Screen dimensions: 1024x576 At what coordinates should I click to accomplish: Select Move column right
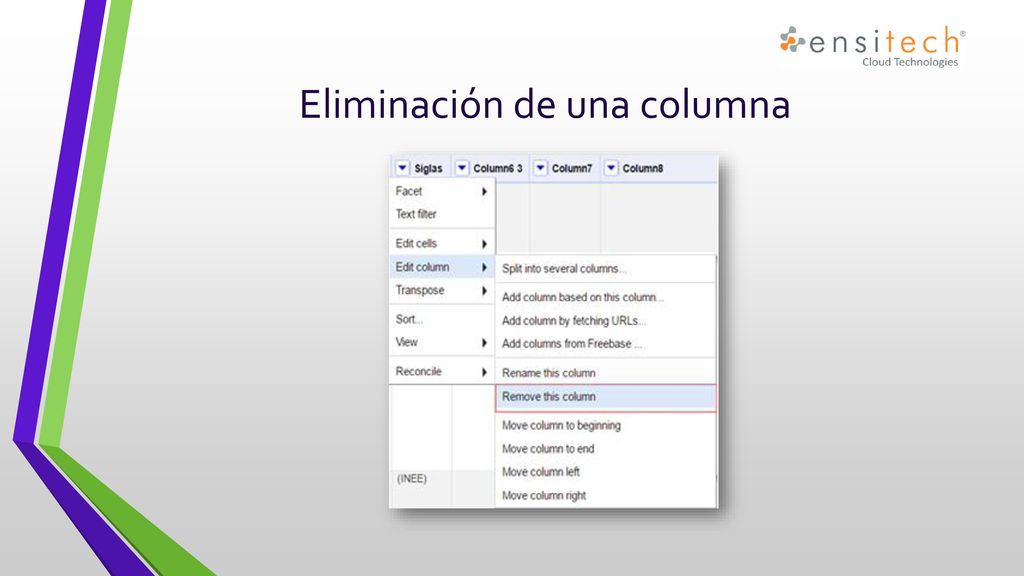tap(605, 496)
